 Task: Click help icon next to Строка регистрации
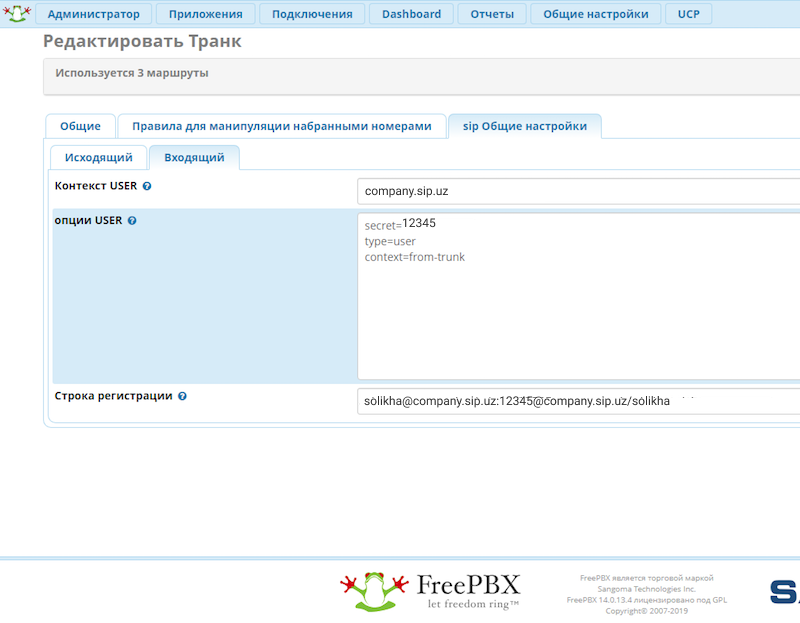(x=182, y=396)
